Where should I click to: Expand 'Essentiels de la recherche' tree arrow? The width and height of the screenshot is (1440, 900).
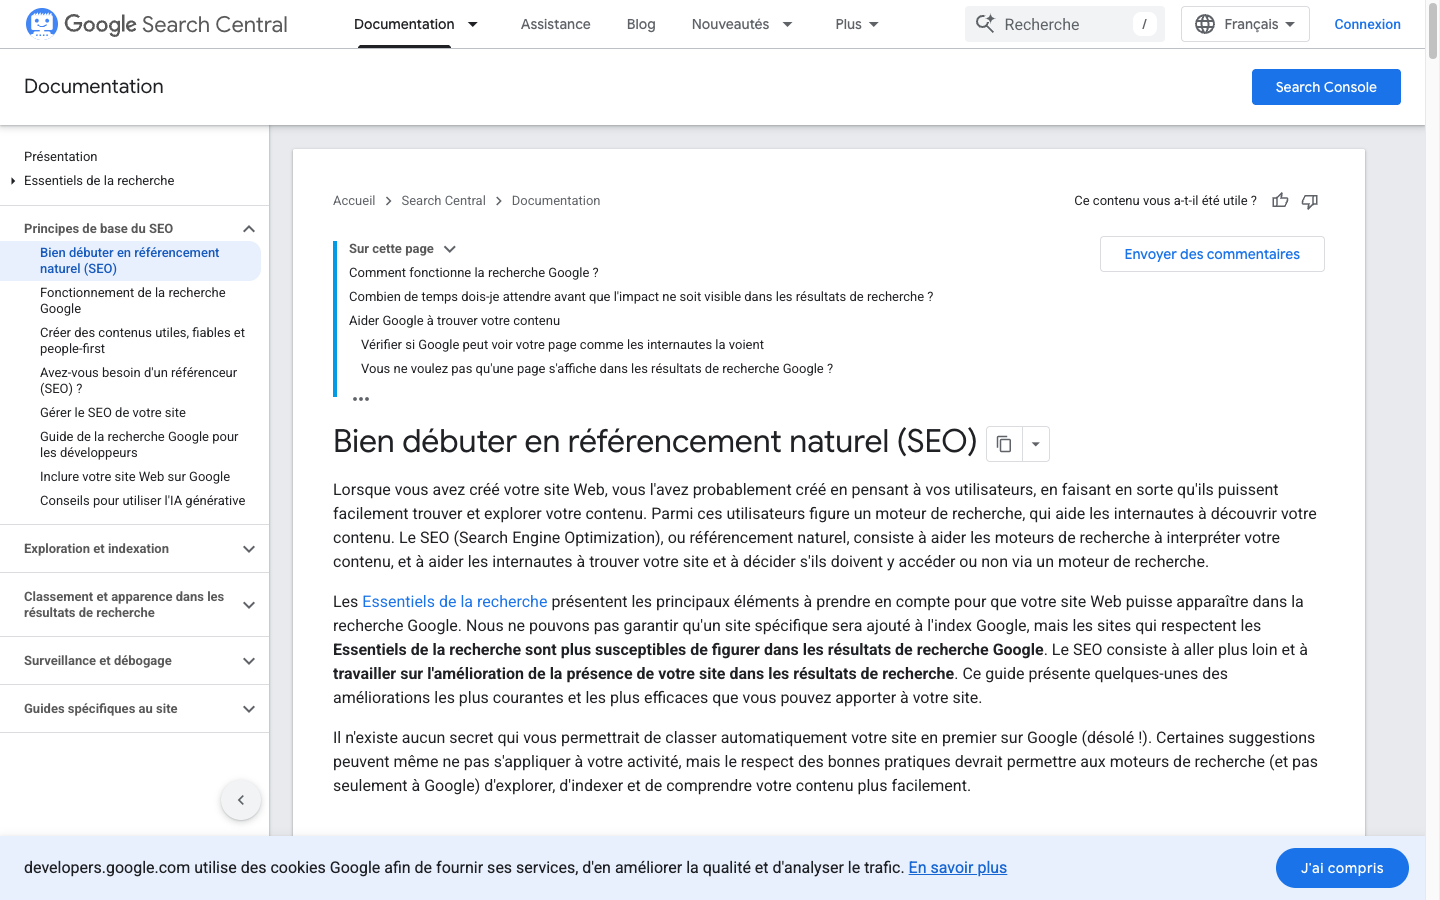pos(13,181)
